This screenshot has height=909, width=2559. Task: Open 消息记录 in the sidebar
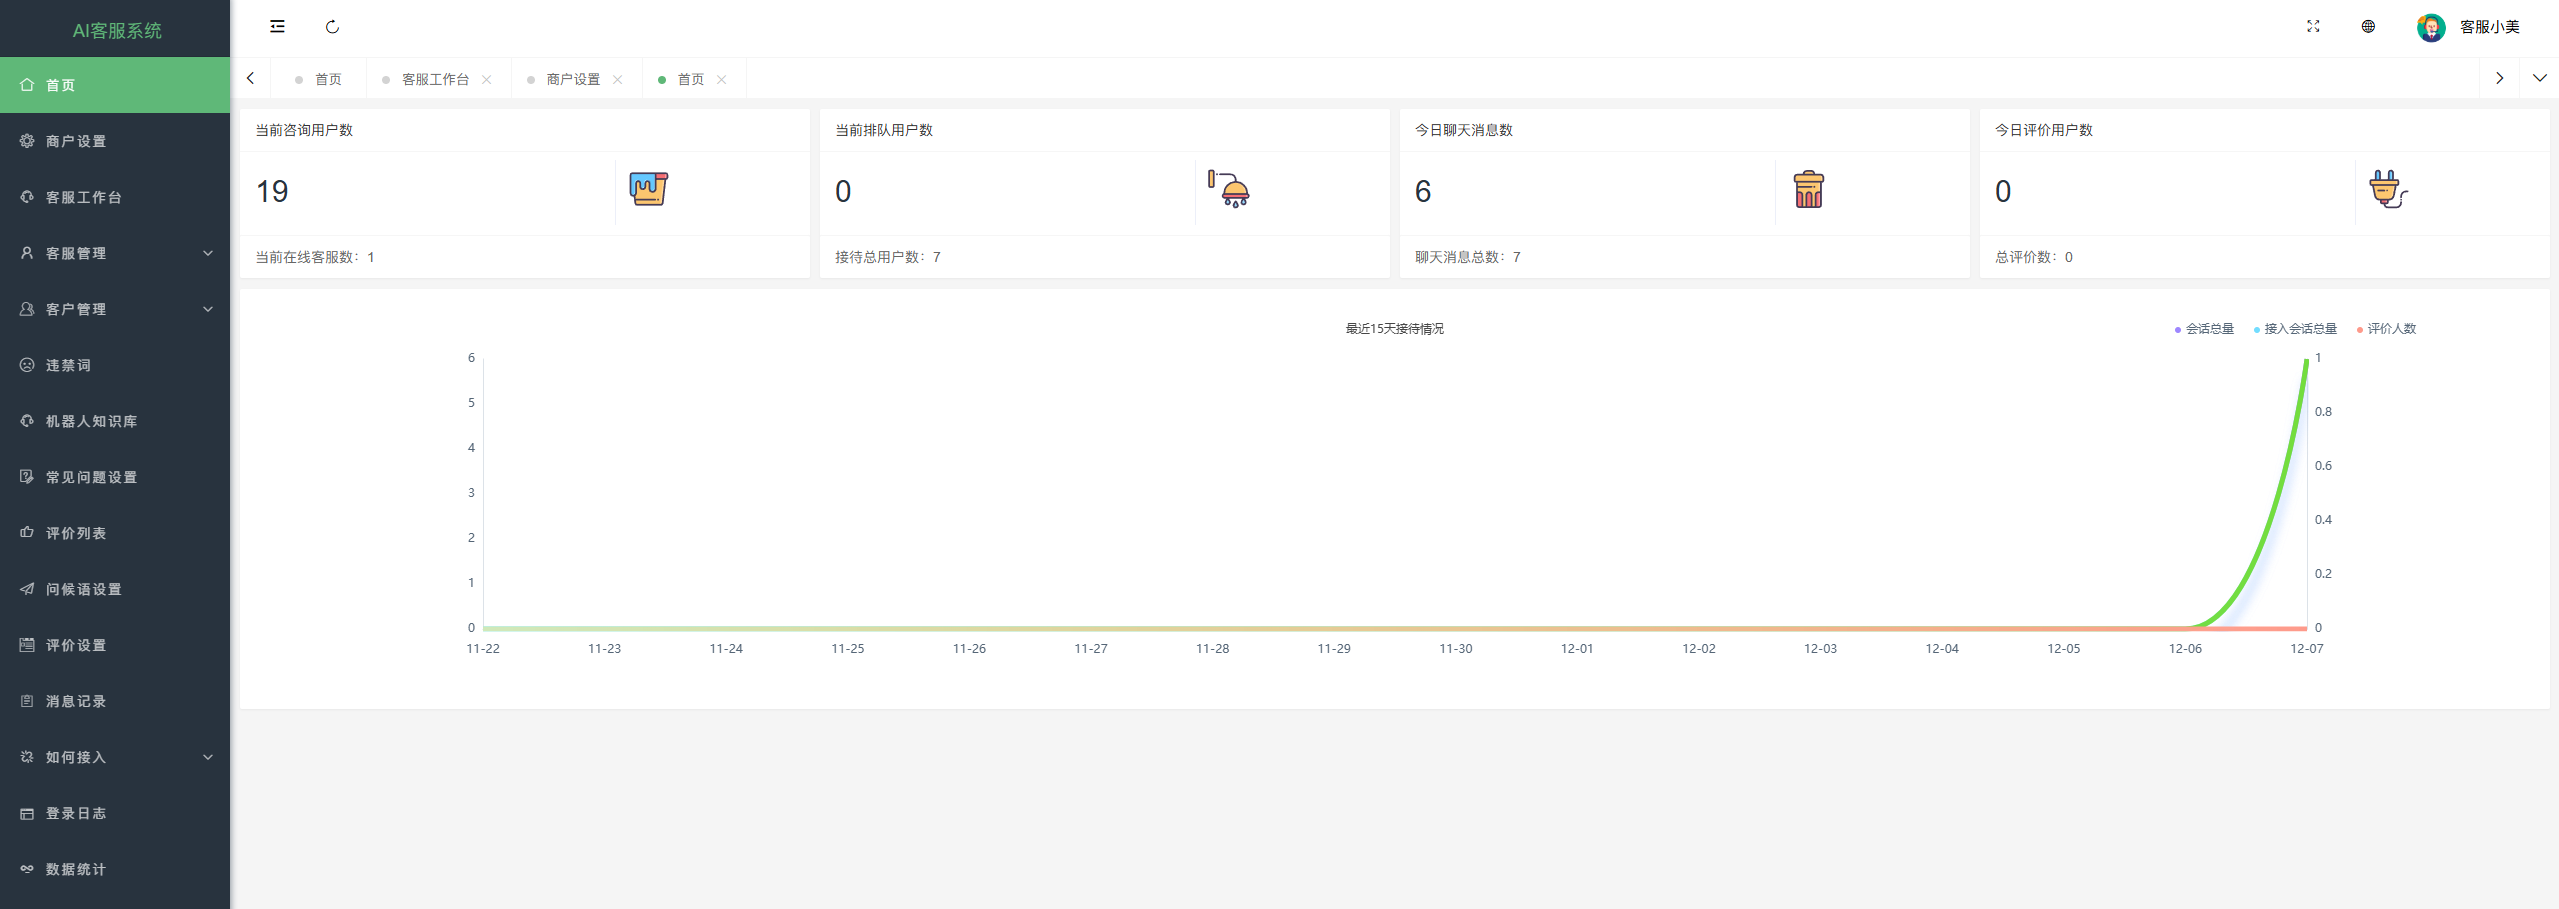pos(115,701)
